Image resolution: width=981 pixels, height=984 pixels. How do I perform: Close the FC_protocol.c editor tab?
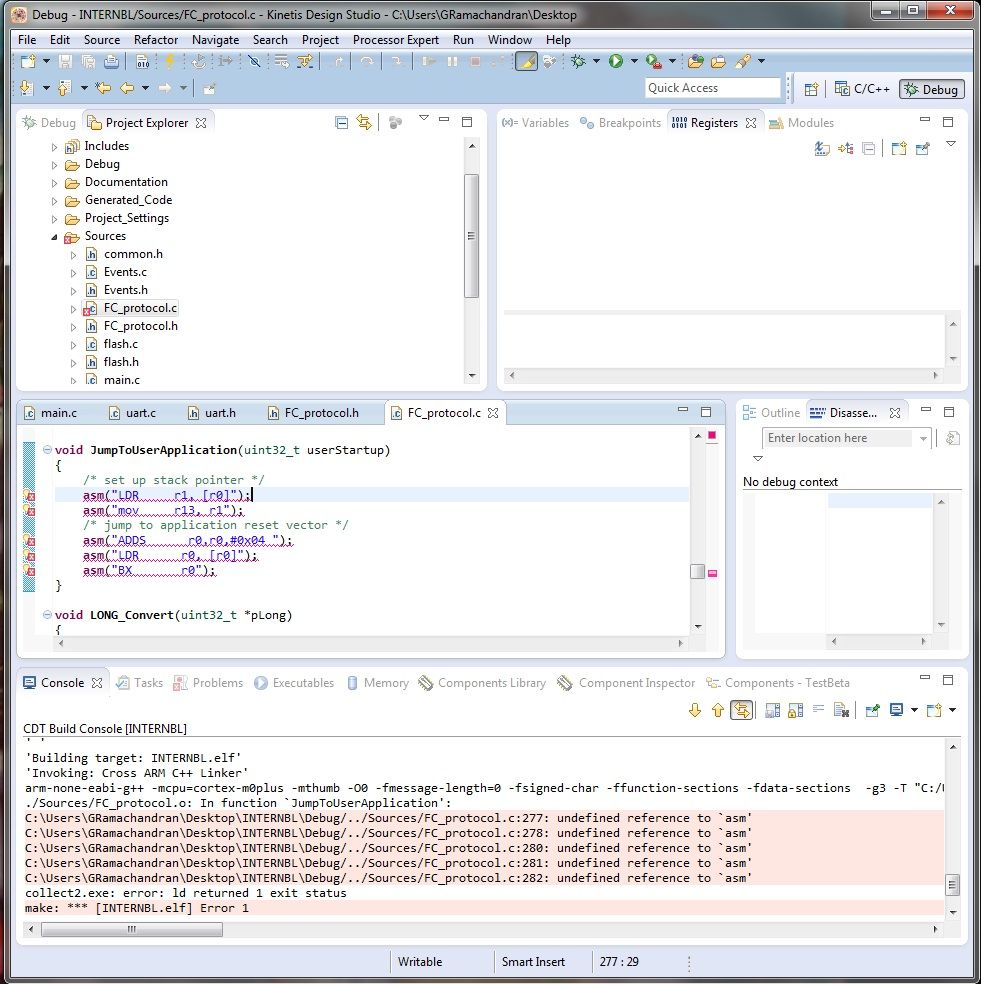493,413
